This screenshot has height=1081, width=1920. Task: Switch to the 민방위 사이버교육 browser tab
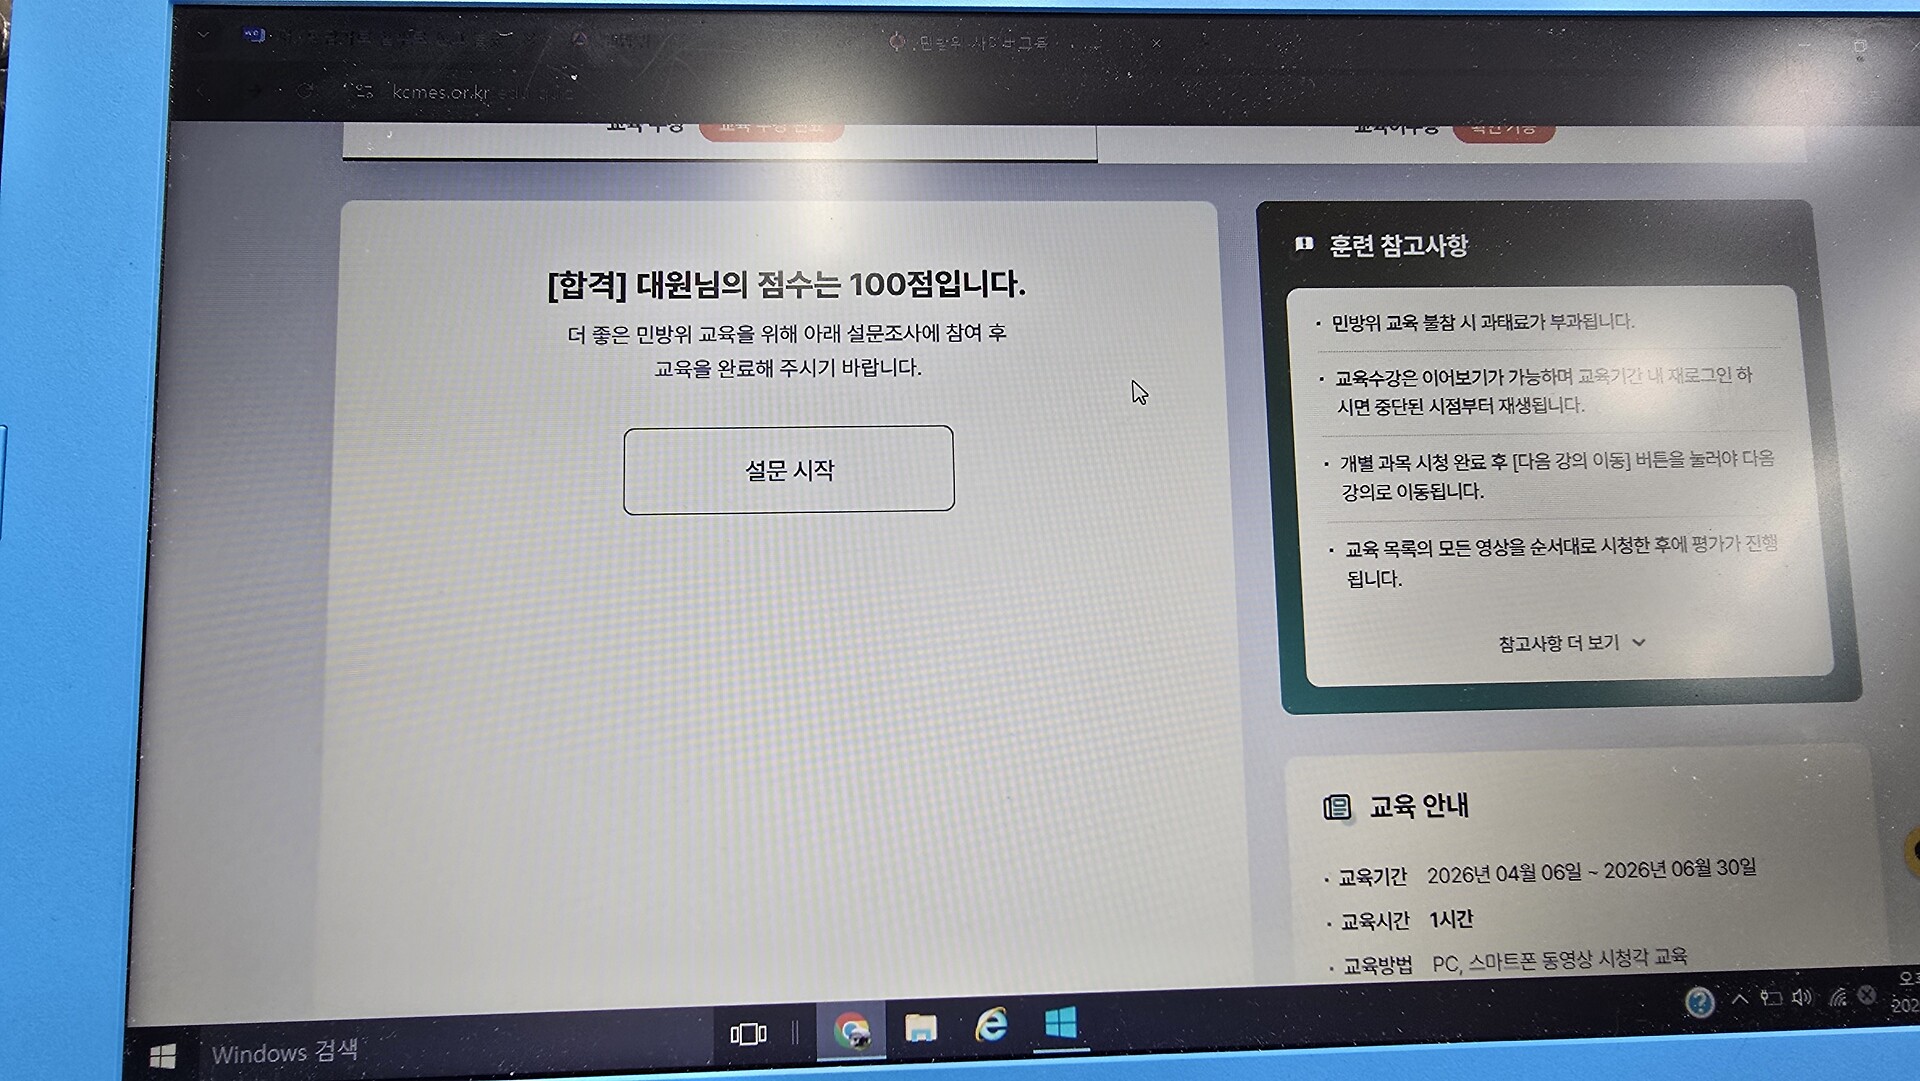click(x=980, y=43)
